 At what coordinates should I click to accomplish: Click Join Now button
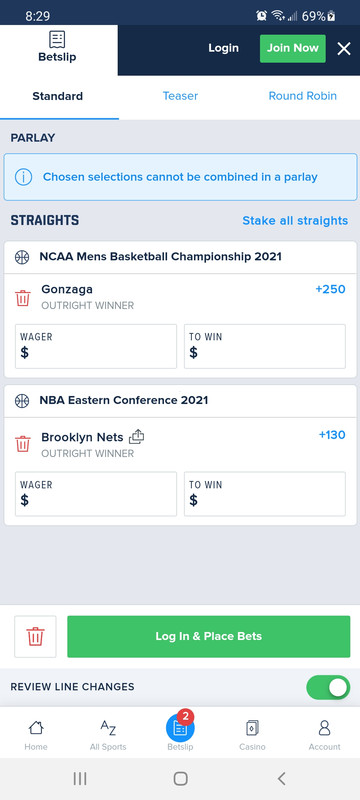click(293, 48)
